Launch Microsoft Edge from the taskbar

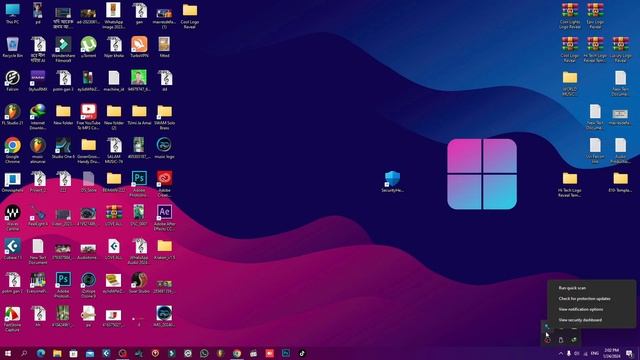click(41, 353)
